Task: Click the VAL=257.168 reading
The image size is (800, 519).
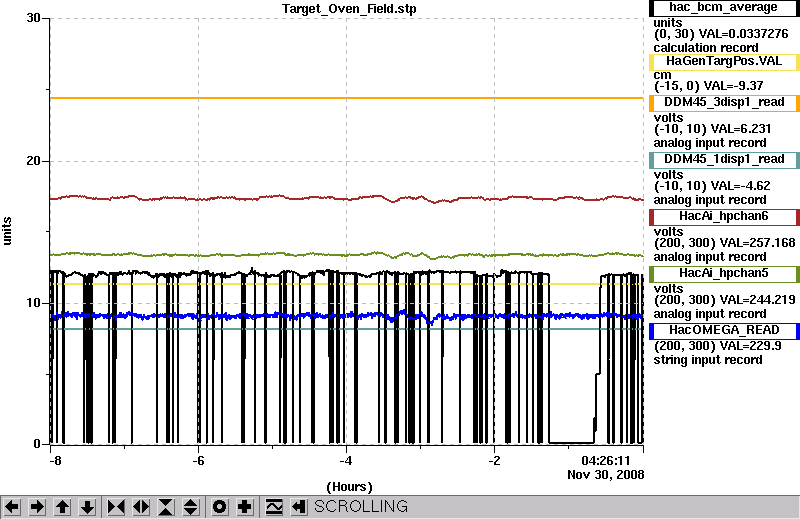Action: pos(753,243)
